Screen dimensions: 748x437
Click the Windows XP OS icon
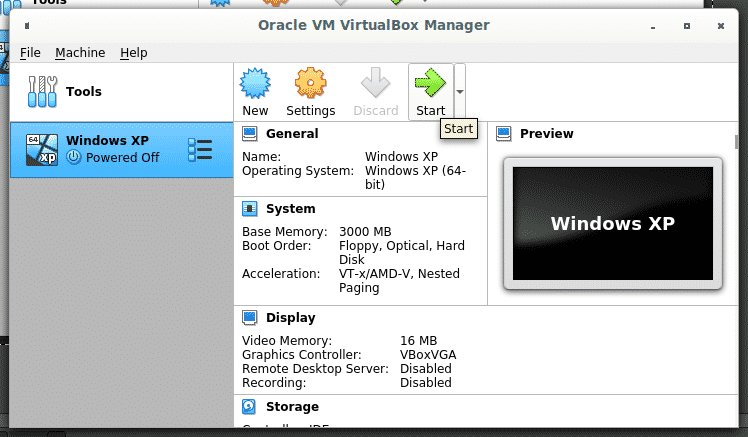pos(41,149)
